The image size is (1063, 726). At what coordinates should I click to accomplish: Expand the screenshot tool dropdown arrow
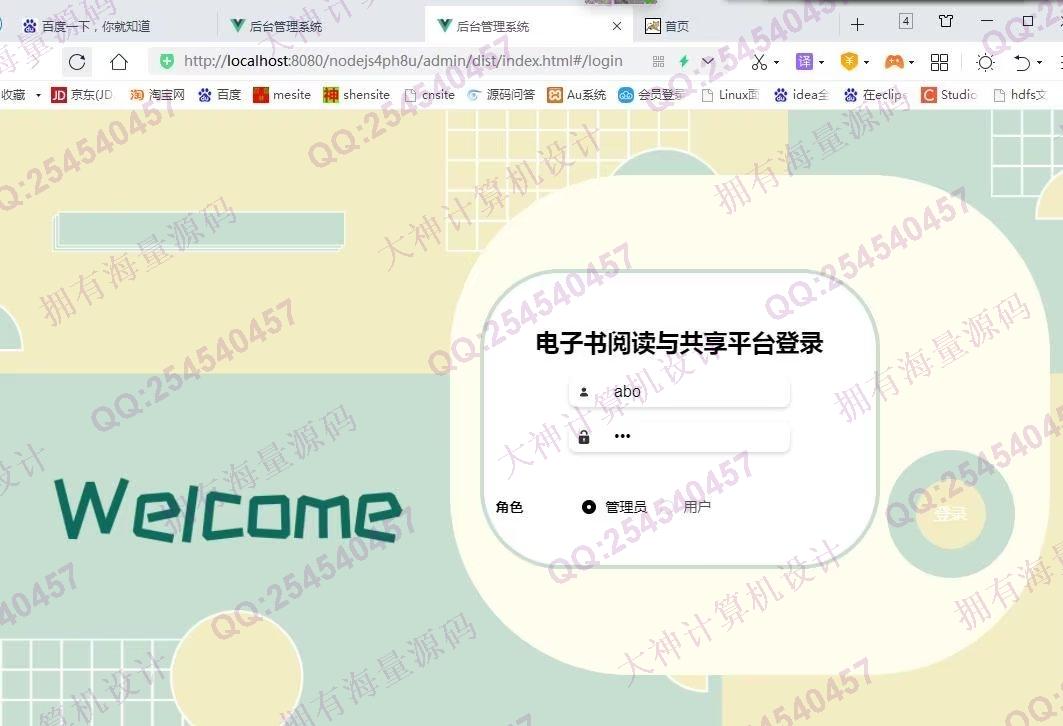click(x=776, y=62)
